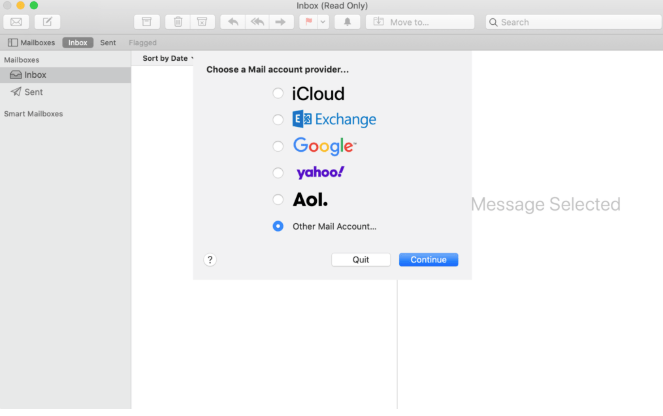The image size is (663, 416).
Task: Select Other Mail Account radio button
Action: (x=278, y=226)
